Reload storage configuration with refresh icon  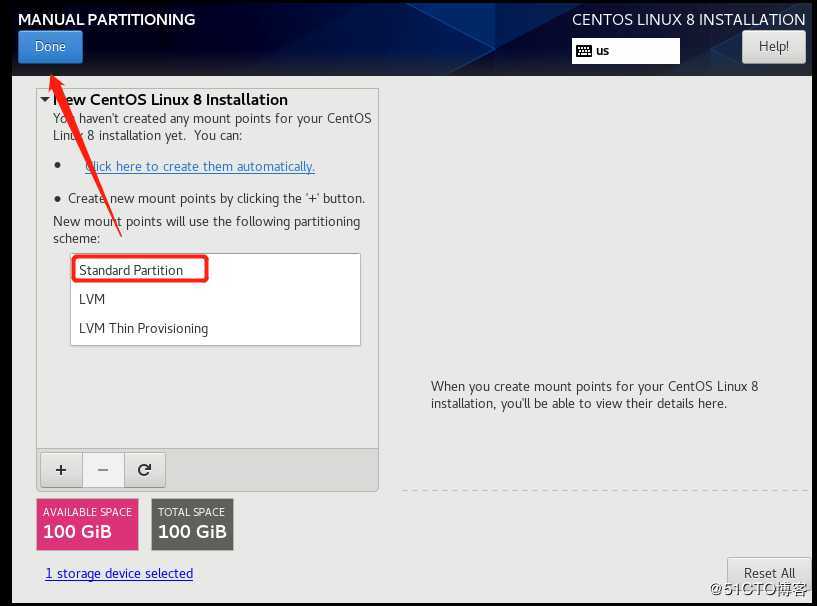tap(144, 470)
